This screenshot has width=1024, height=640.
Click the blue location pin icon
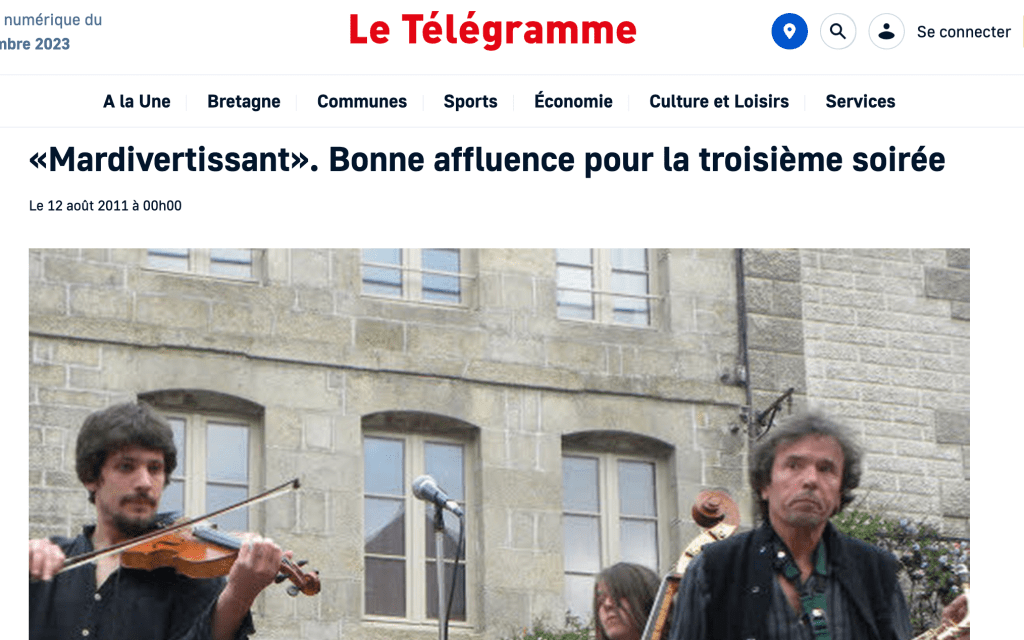coord(789,31)
